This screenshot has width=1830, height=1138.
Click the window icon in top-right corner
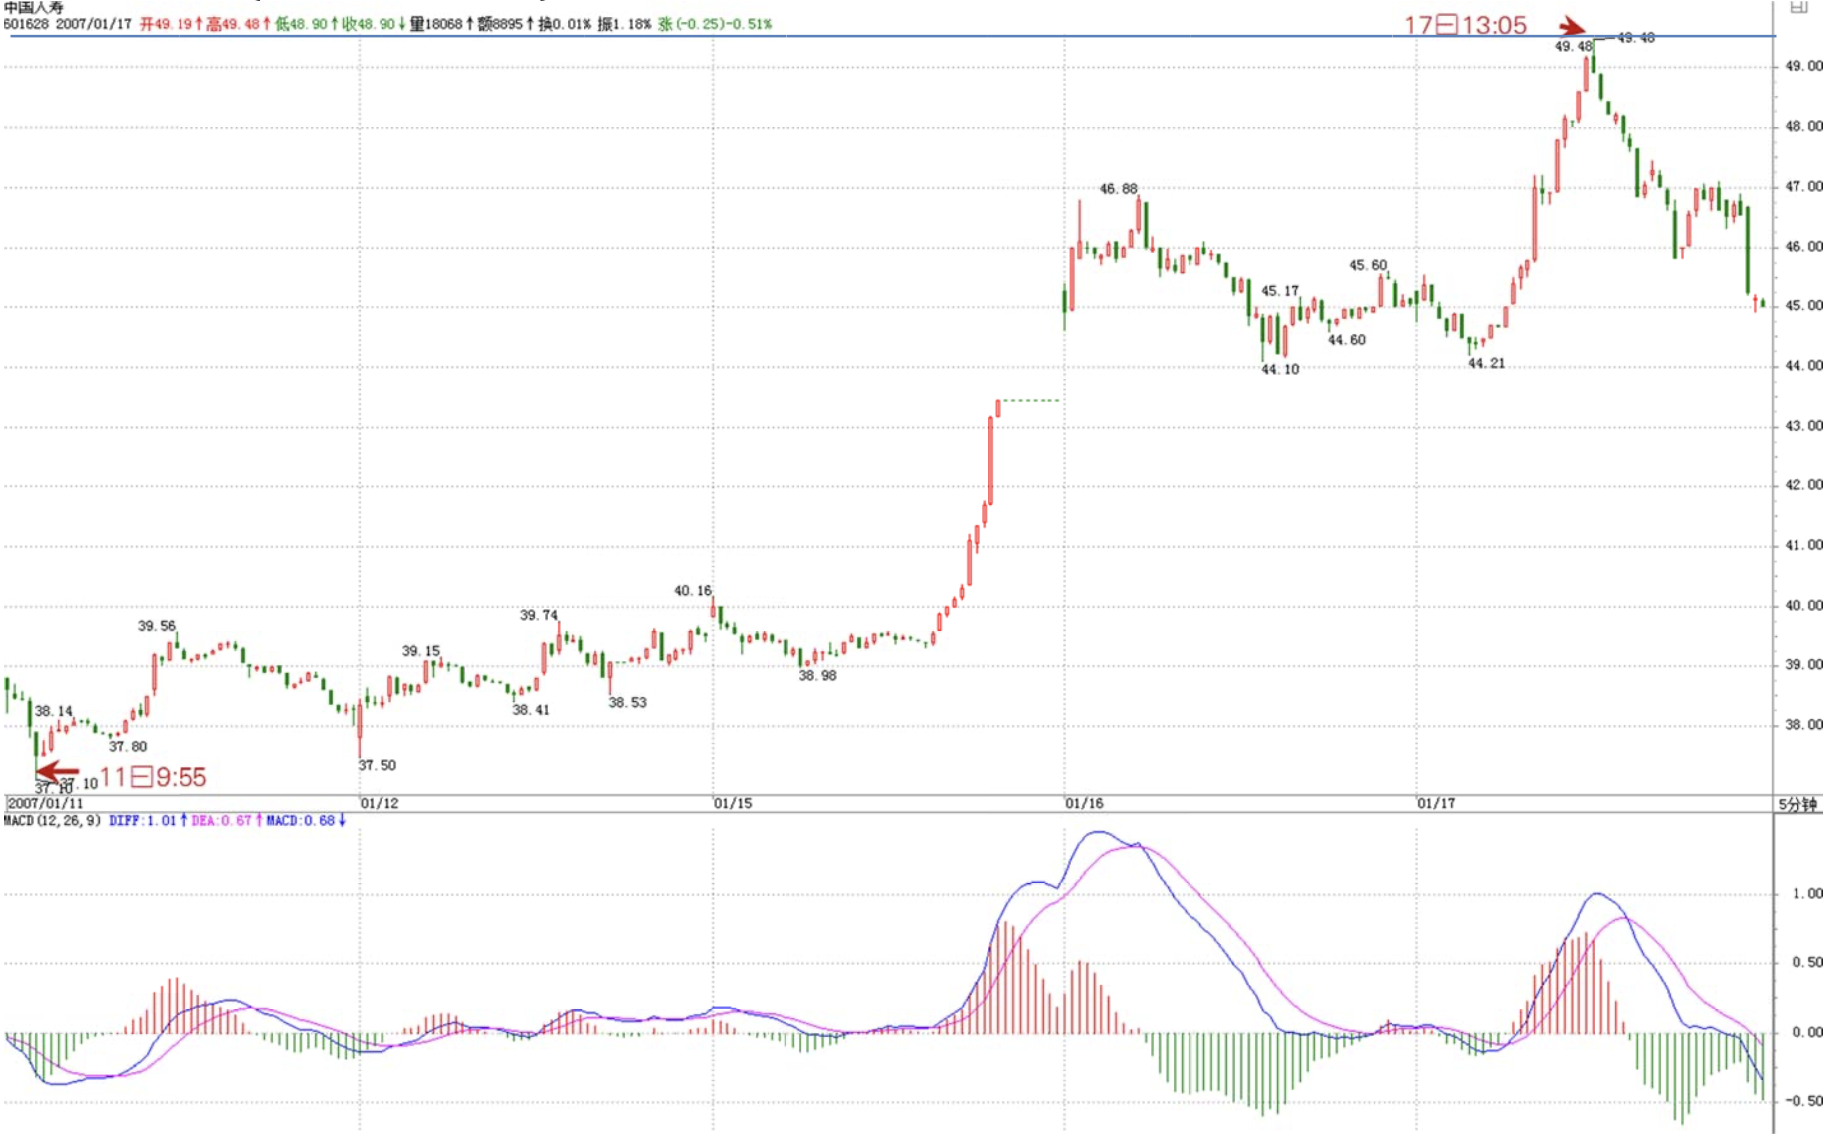click(1798, 7)
